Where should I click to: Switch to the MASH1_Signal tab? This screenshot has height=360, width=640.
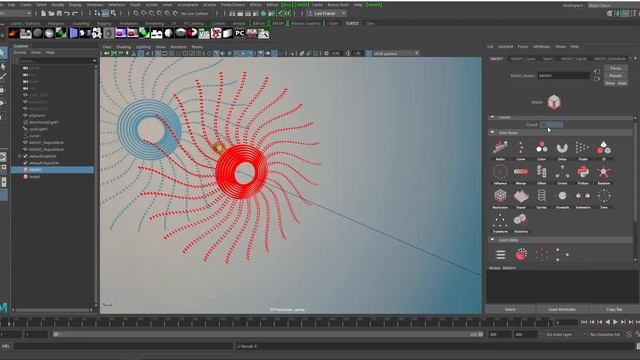(x=573, y=59)
